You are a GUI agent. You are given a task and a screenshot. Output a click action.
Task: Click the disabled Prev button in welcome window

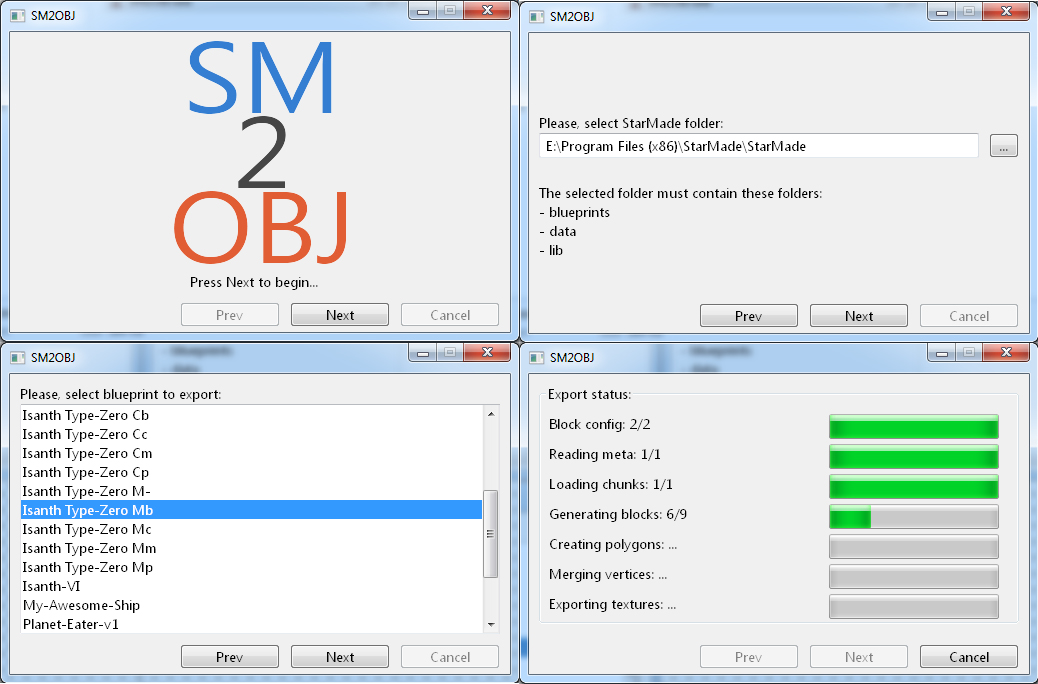230,315
